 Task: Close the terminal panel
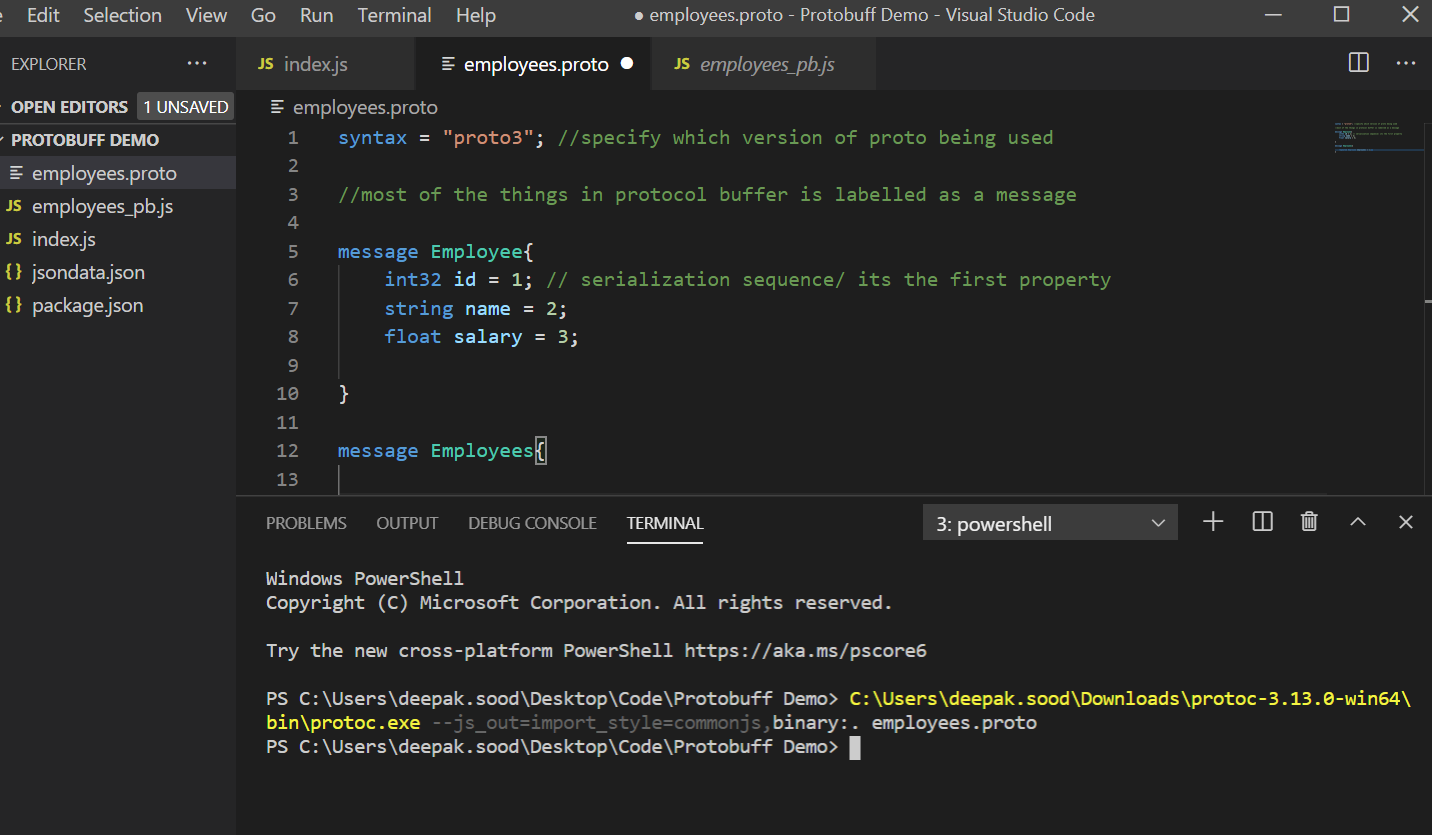(1405, 522)
